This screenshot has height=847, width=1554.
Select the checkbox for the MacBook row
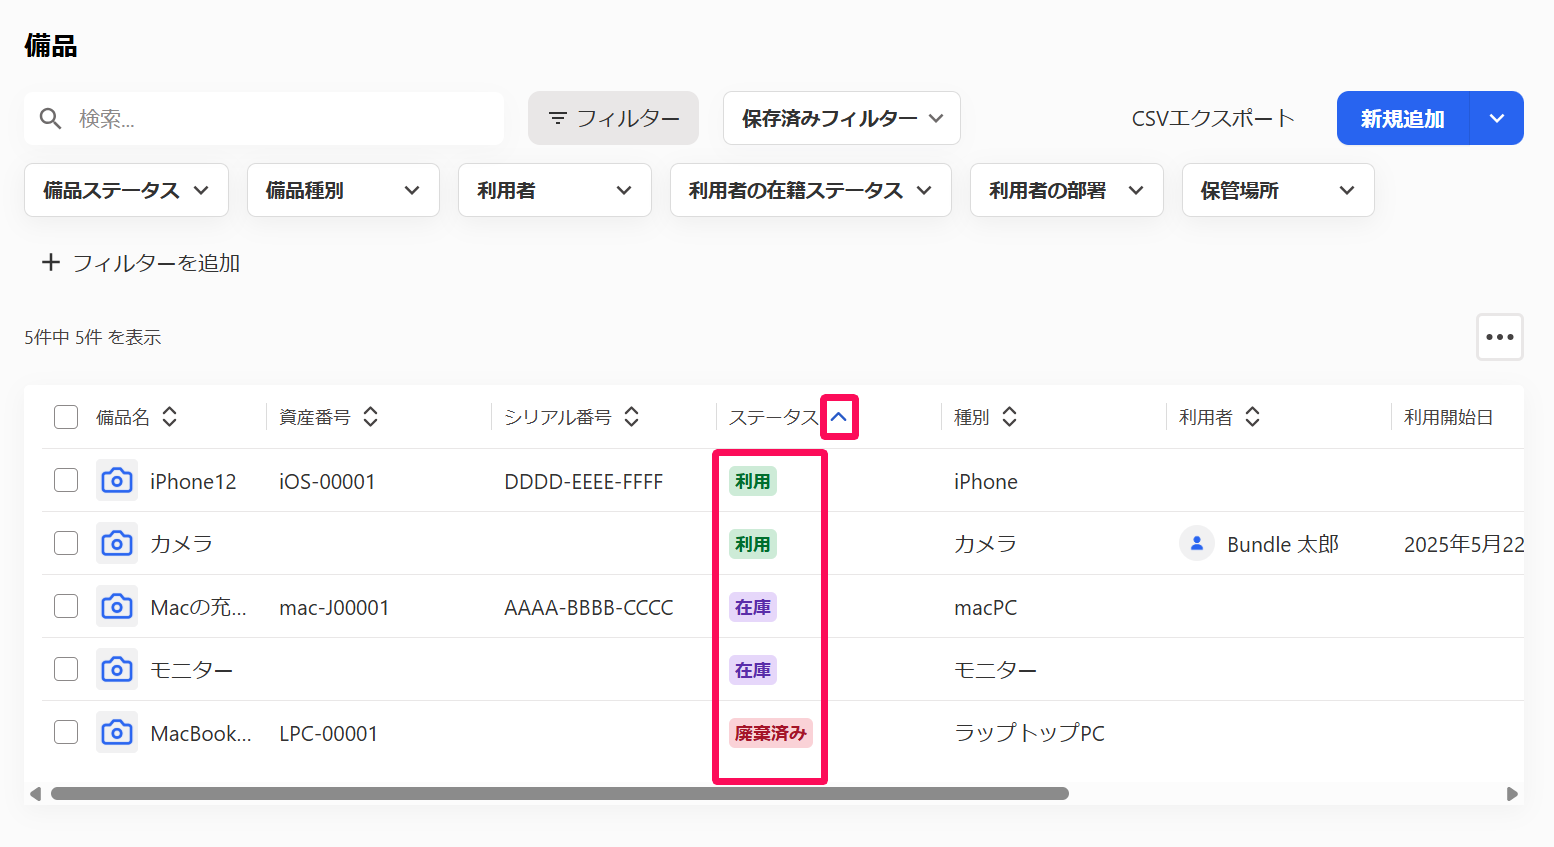65,731
